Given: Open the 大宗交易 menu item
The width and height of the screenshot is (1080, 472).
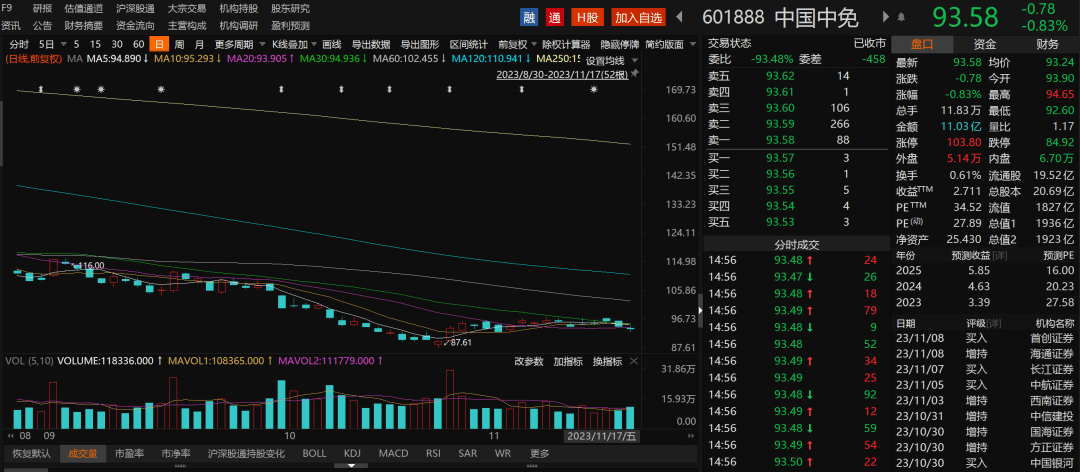Looking at the screenshot, I should 187,9.
